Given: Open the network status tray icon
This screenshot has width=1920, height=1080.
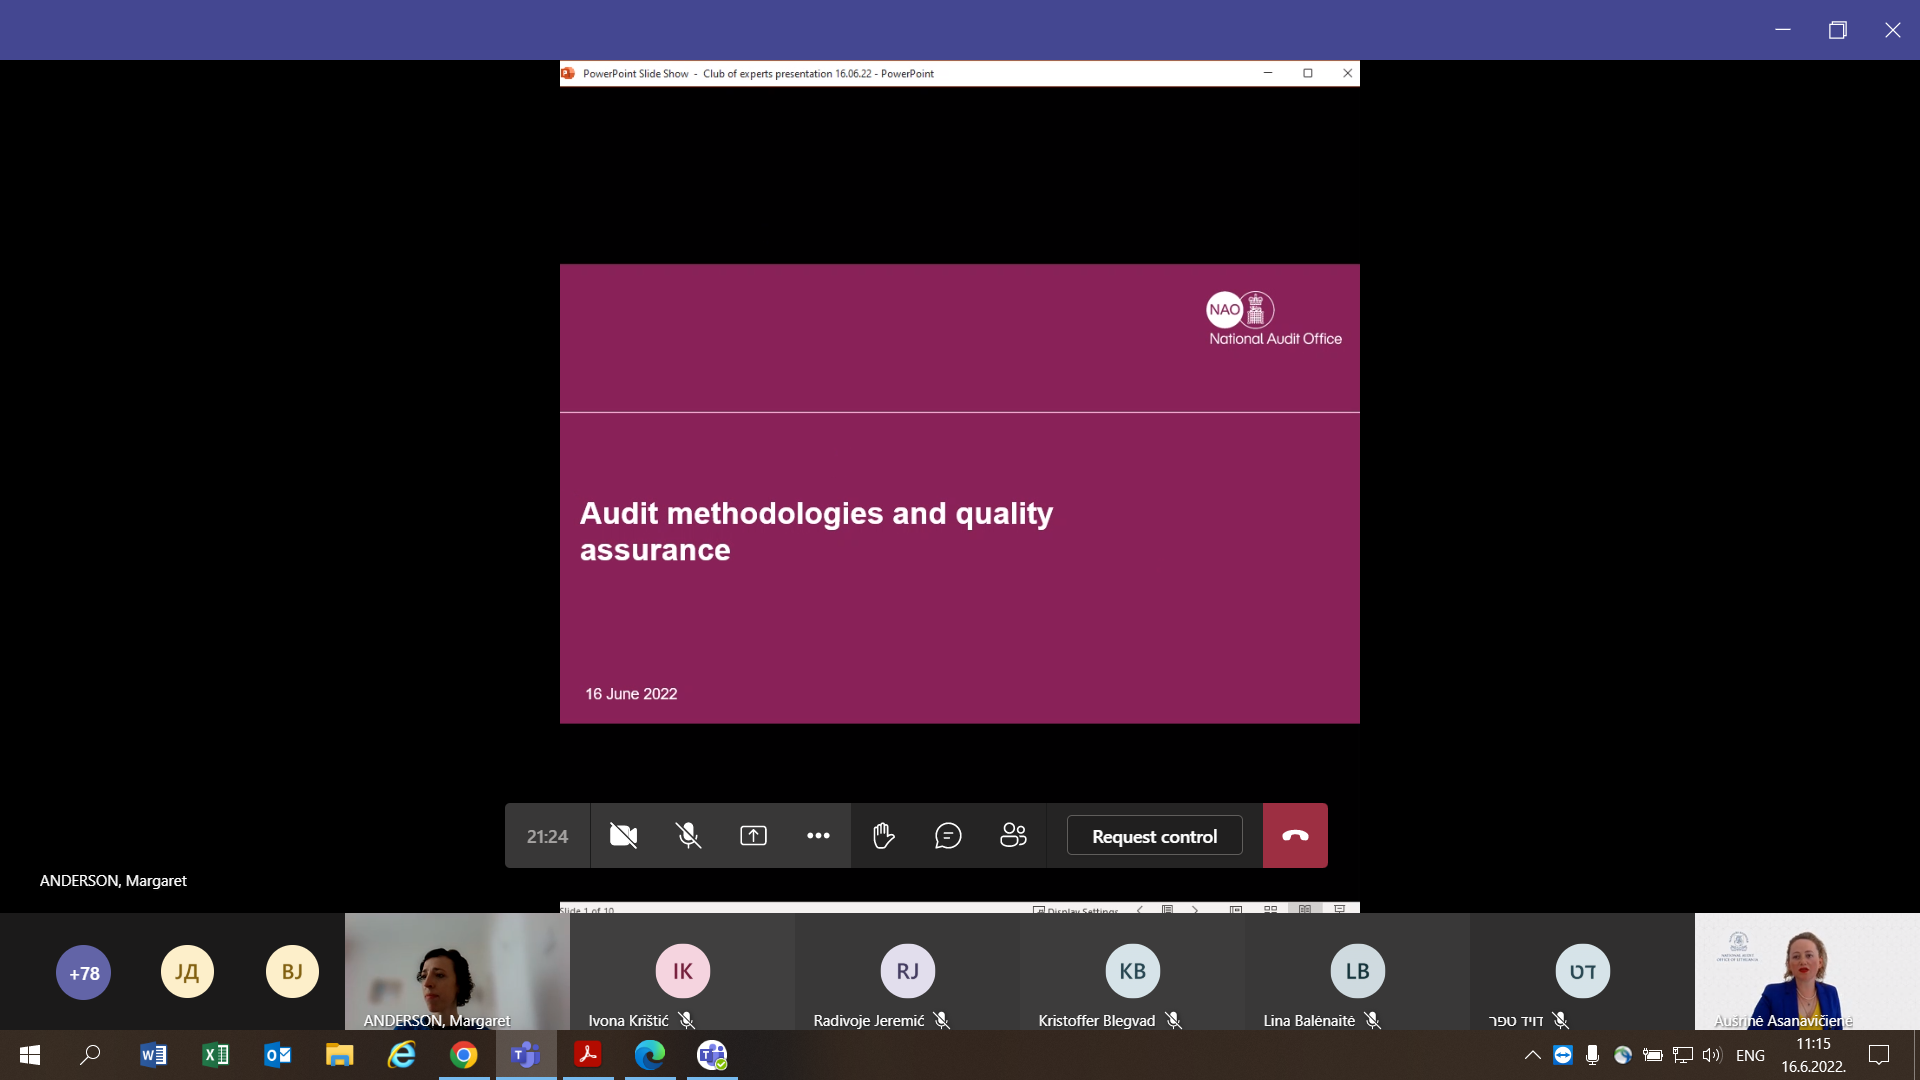Looking at the screenshot, I should [1683, 1055].
